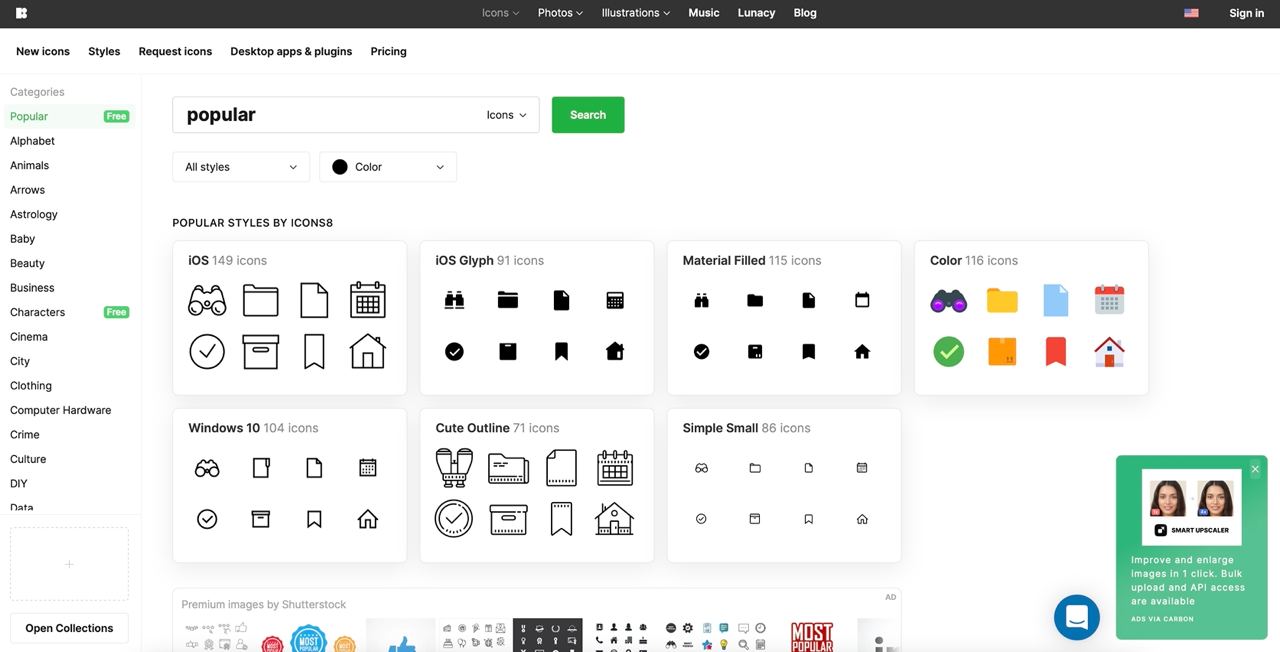Click the house icon in Color card
The width and height of the screenshot is (1280, 652).
coord(1109,351)
